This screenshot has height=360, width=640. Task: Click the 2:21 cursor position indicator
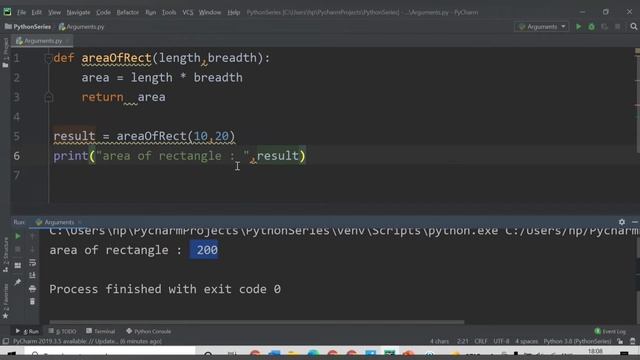click(462, 341)
